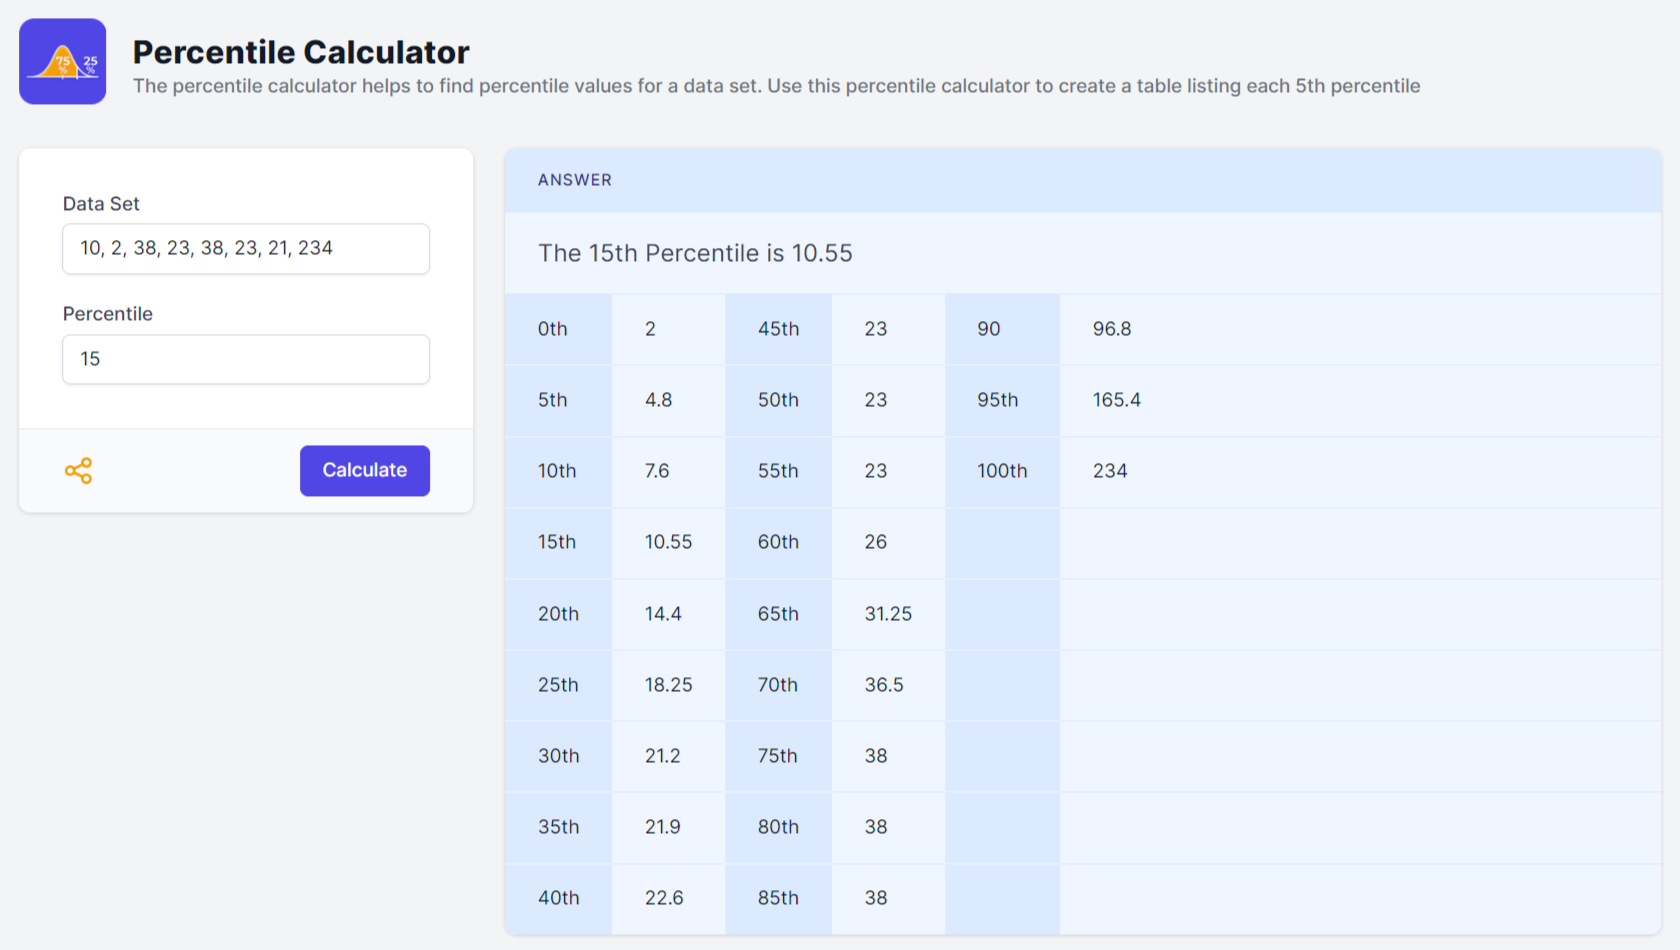Click the 15th percentile table label
This screenshot has width=1680, height=950.
pos(557,542)
